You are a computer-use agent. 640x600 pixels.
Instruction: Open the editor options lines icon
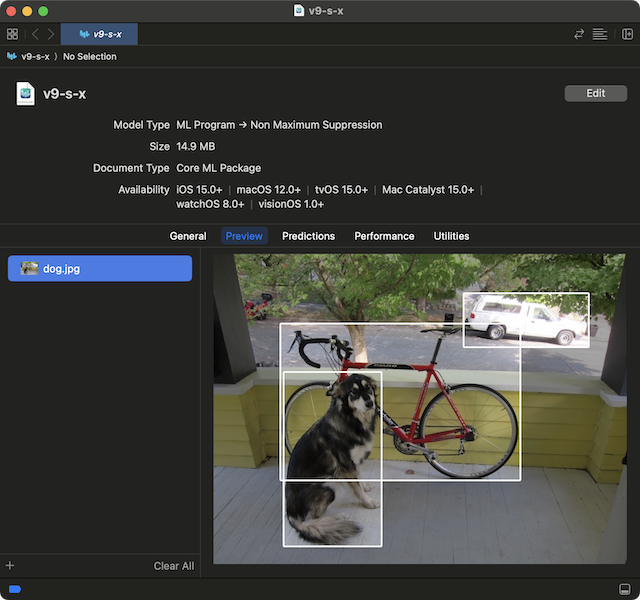(x=600, y=34)
